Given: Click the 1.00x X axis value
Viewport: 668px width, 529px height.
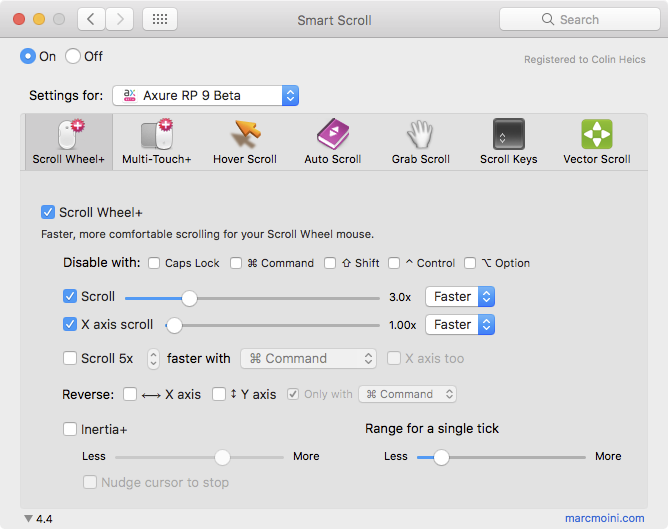Looking at the screenshot, I should (403, 325).
